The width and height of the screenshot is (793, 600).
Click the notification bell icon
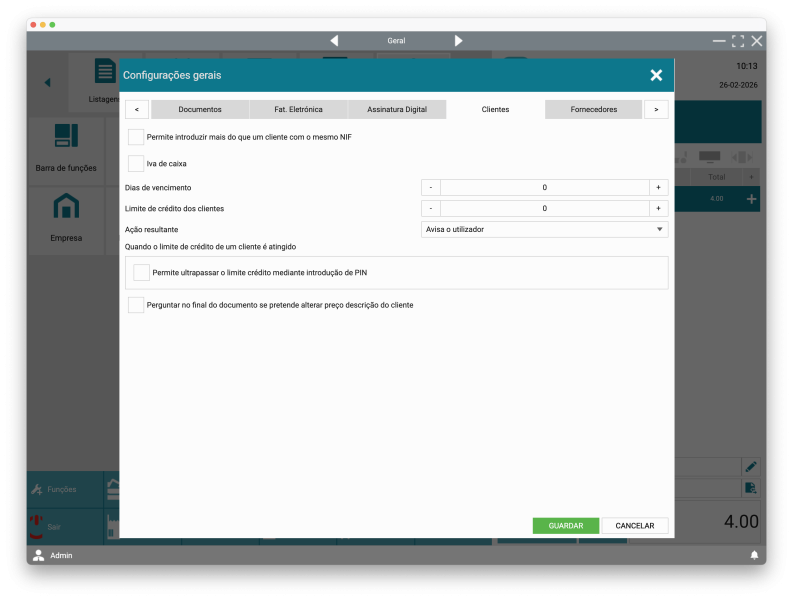click(x=754, y=555)
